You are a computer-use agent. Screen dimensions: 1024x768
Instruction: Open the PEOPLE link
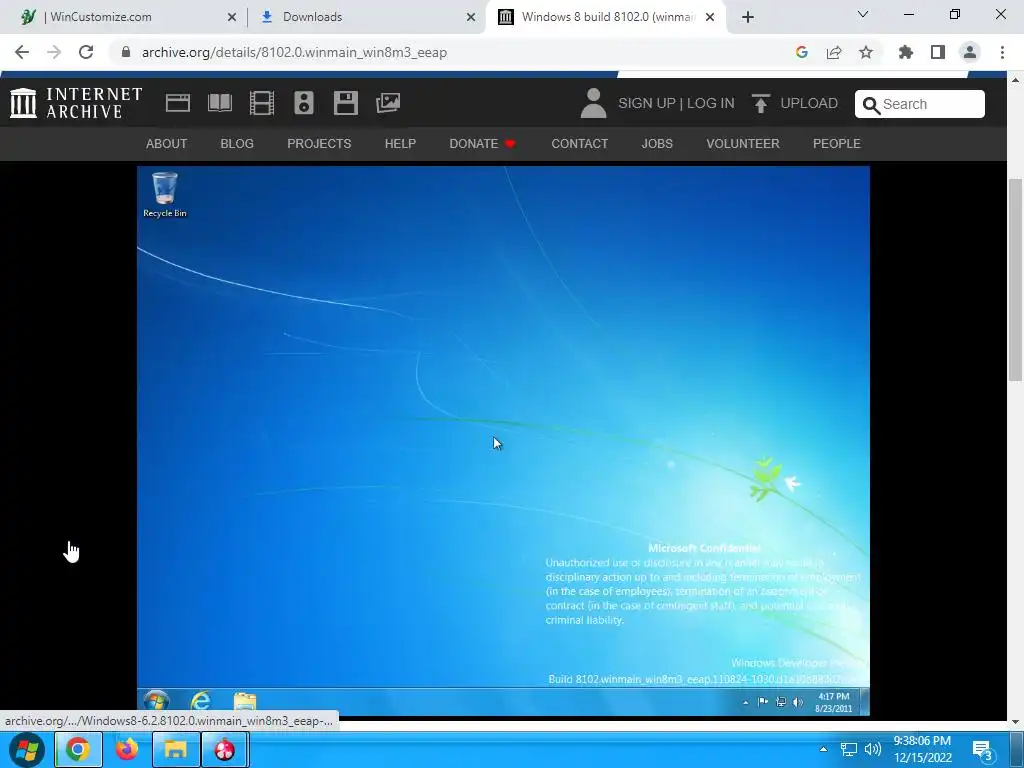click(837, 144)
